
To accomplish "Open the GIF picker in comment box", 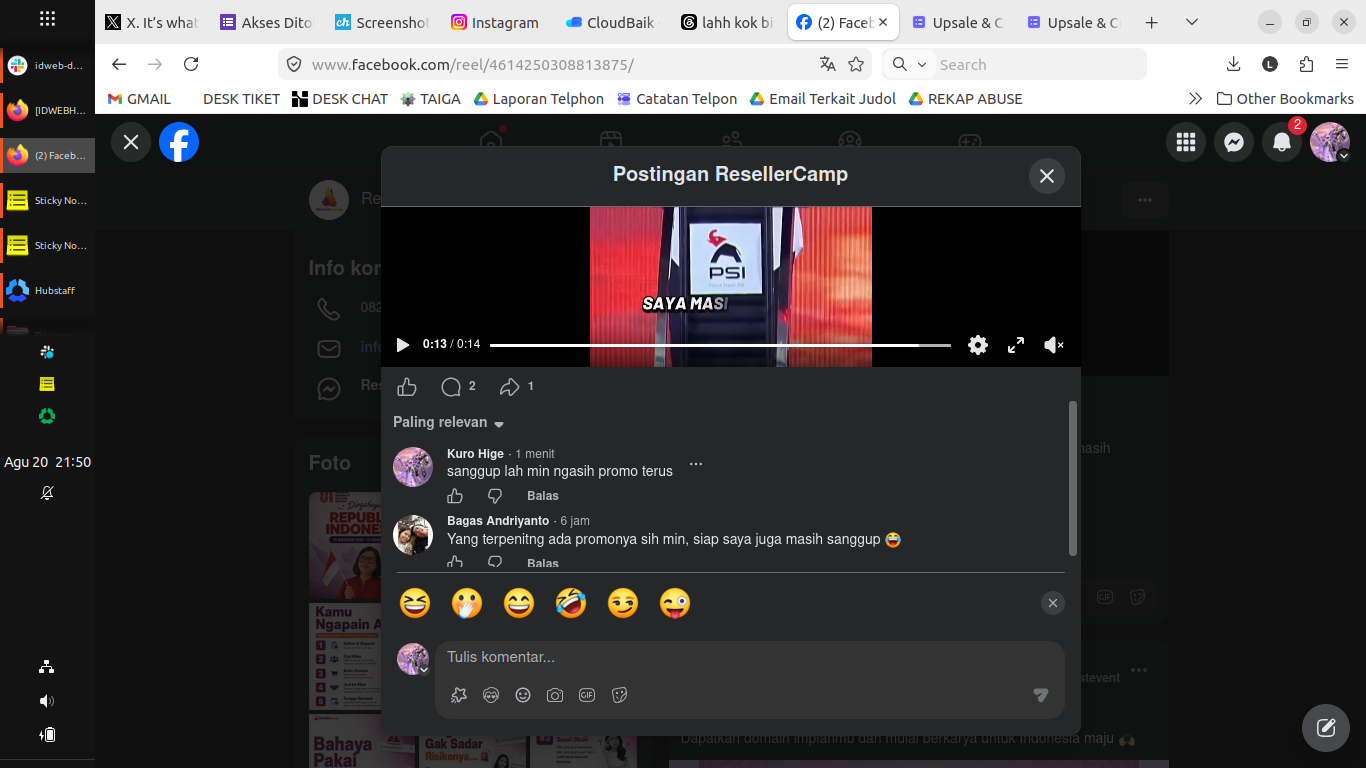I will (587, 695).
